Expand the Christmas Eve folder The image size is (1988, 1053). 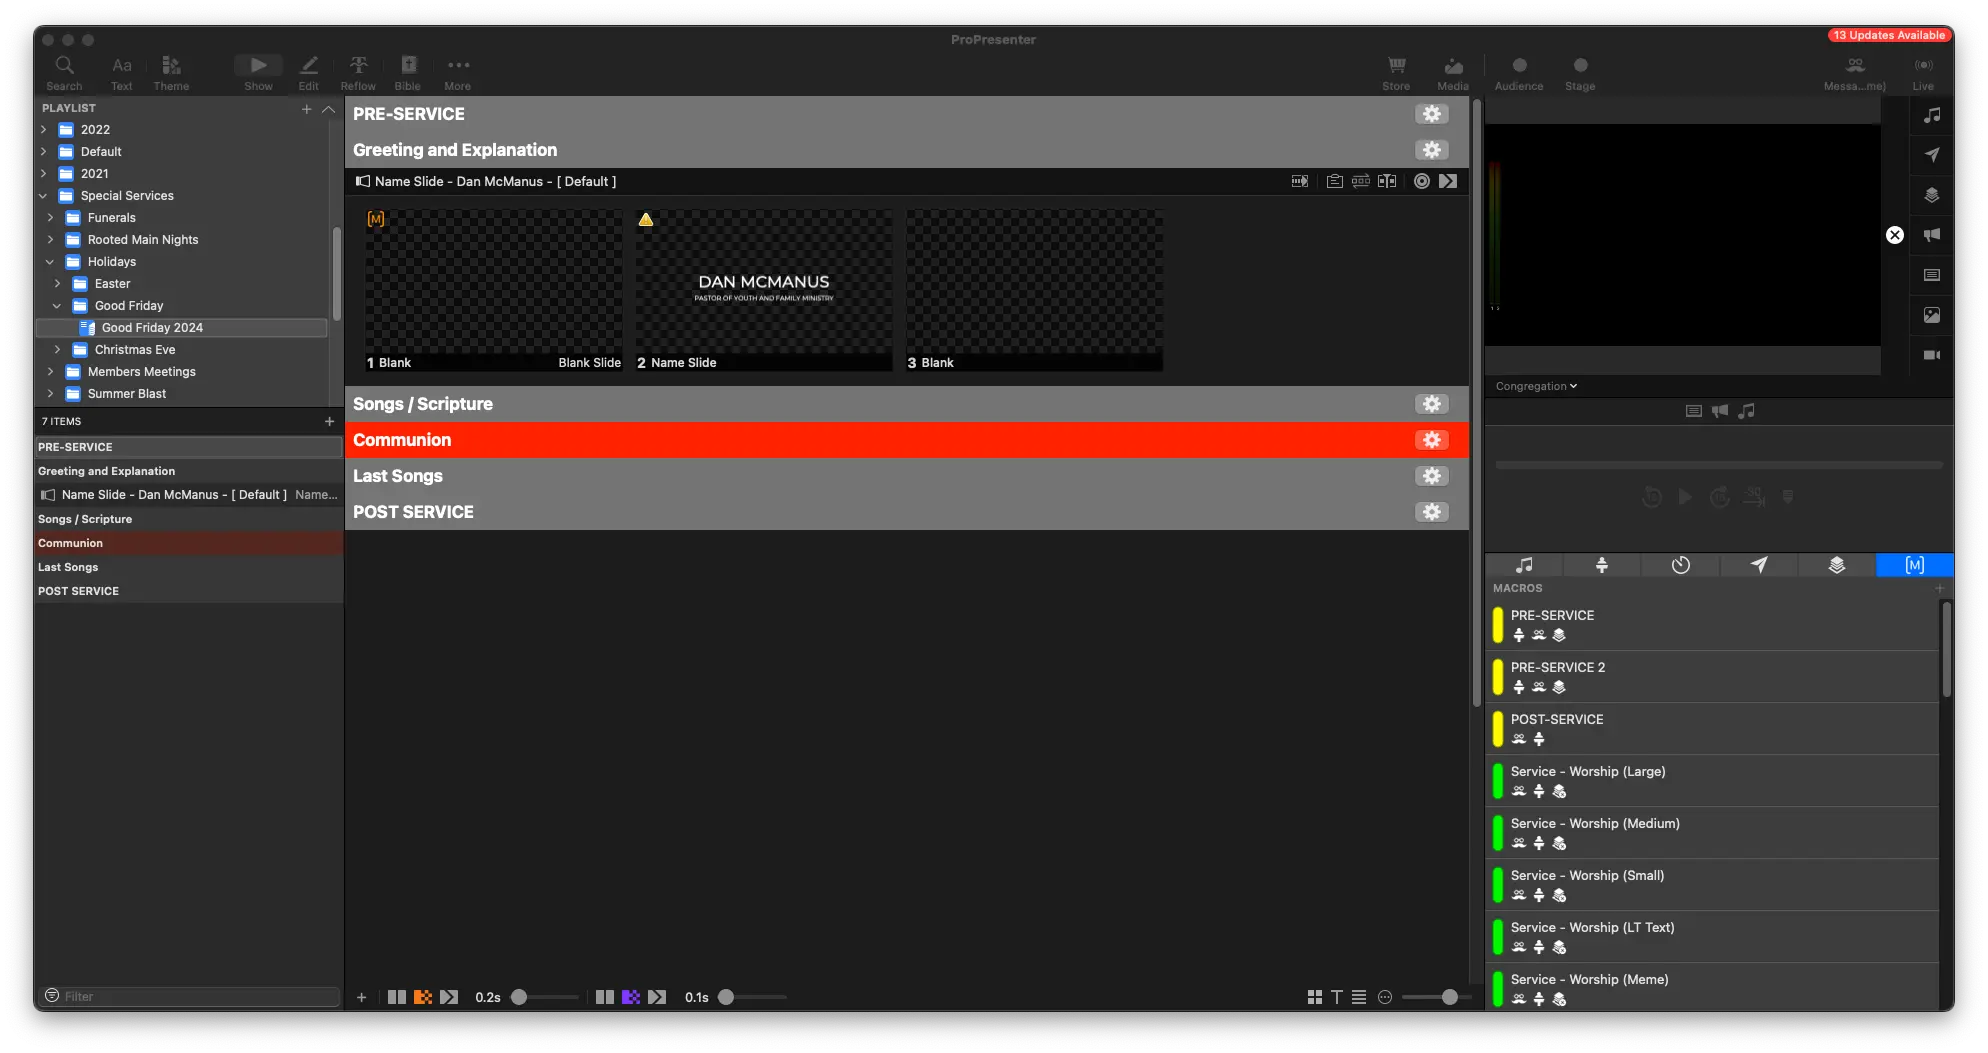(58, 350)
